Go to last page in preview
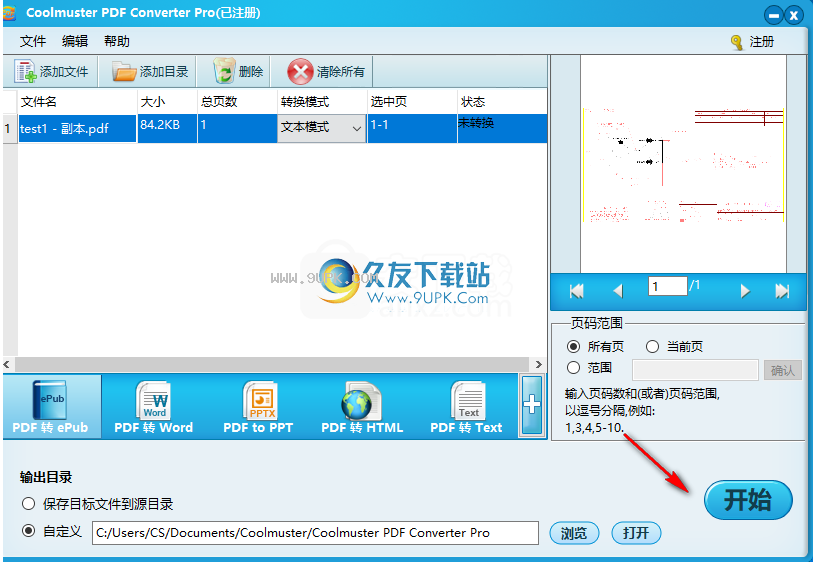814x562 pixels. [782, 291]
